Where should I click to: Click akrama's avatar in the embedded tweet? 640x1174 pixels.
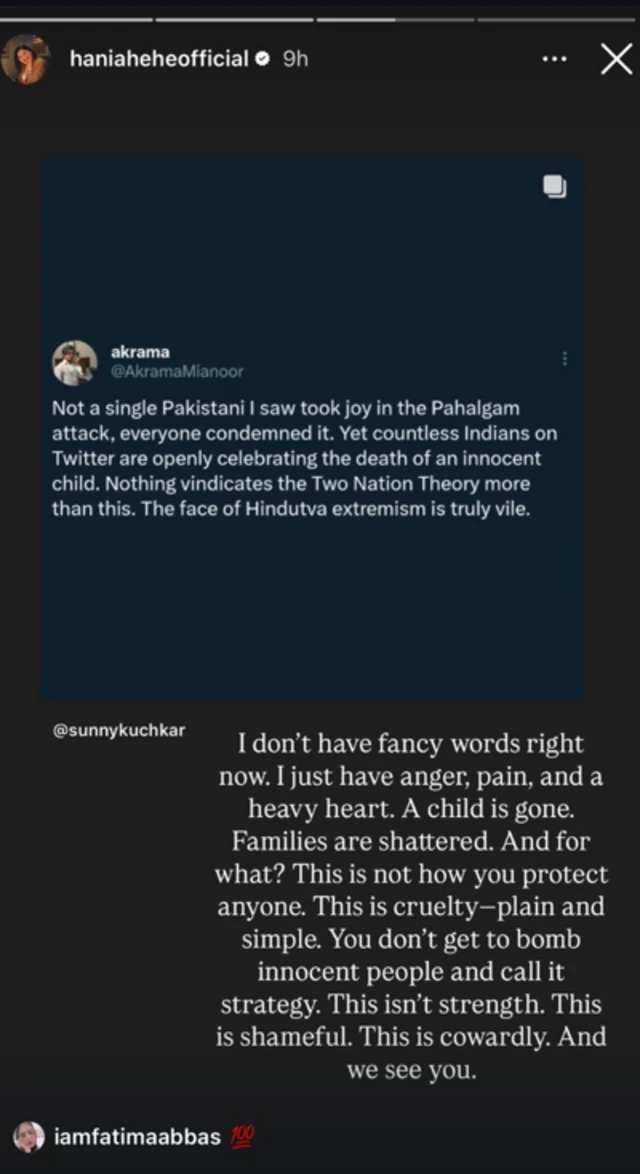click(75, 362)
